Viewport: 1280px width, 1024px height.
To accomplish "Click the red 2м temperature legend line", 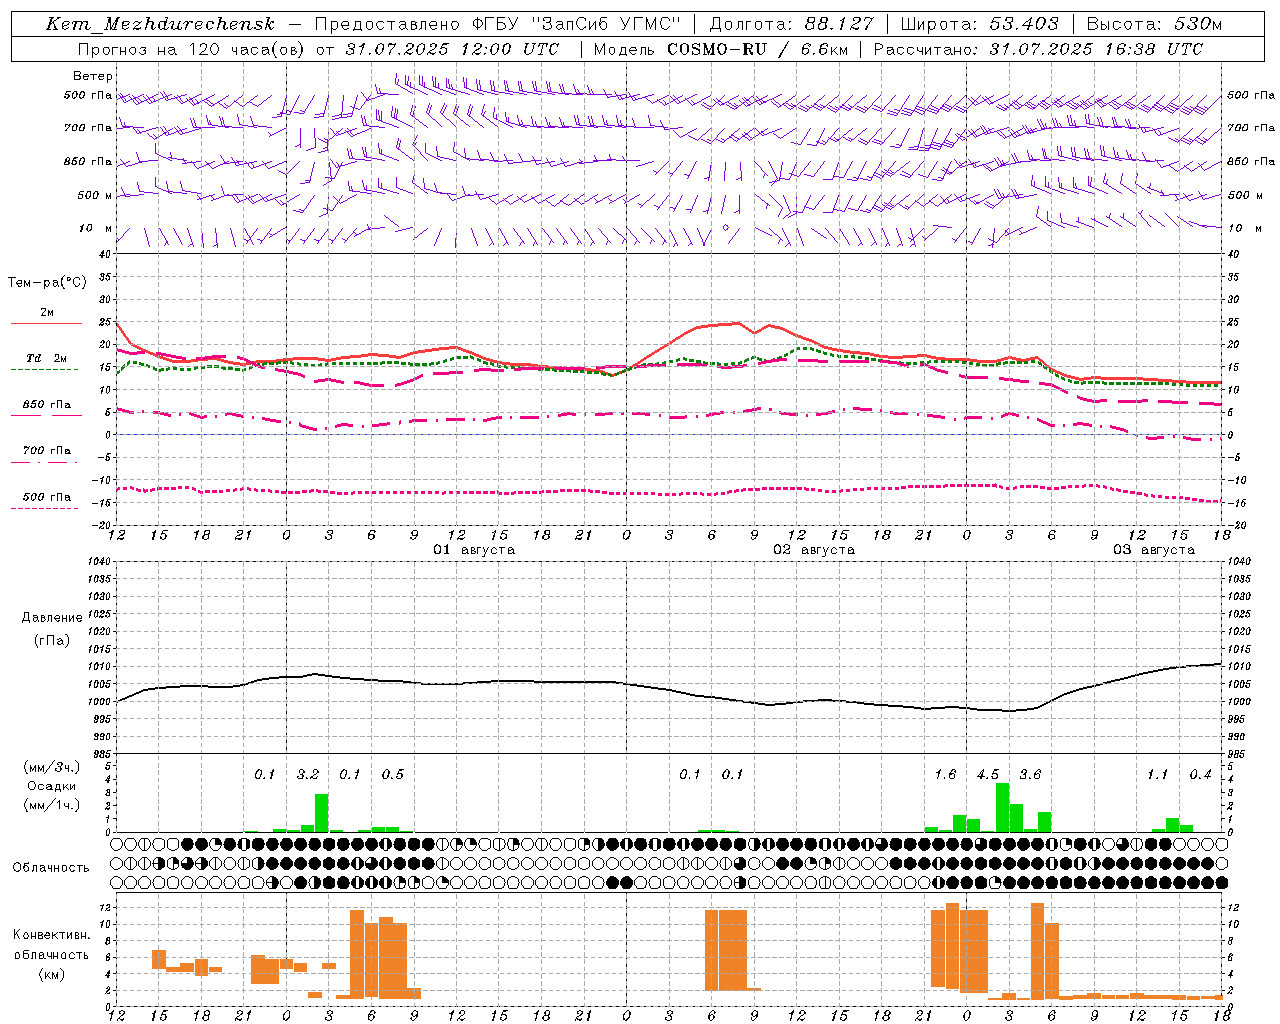I will point(46,323).
